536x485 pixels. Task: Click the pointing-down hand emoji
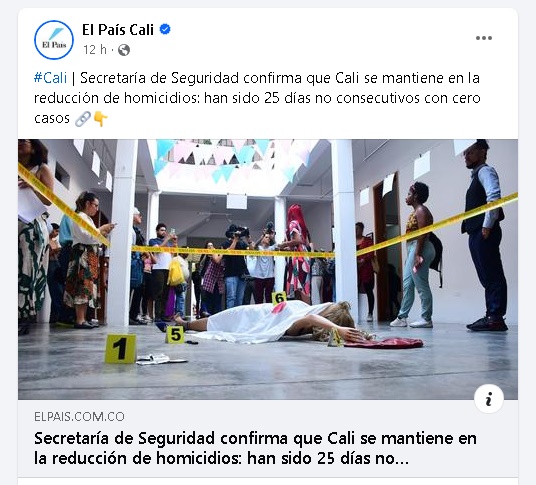coord(100,119)
